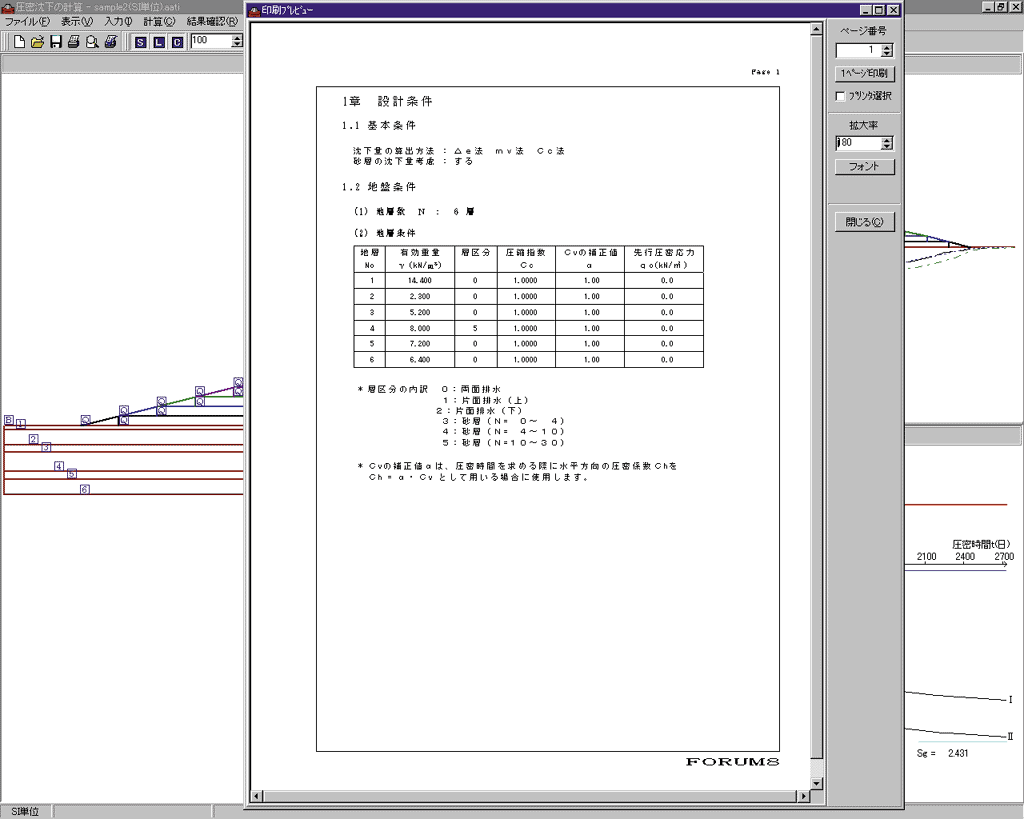Save with the floppy disk icon
The height and width of the screenshot is (819, 1024).
[56, 41]
